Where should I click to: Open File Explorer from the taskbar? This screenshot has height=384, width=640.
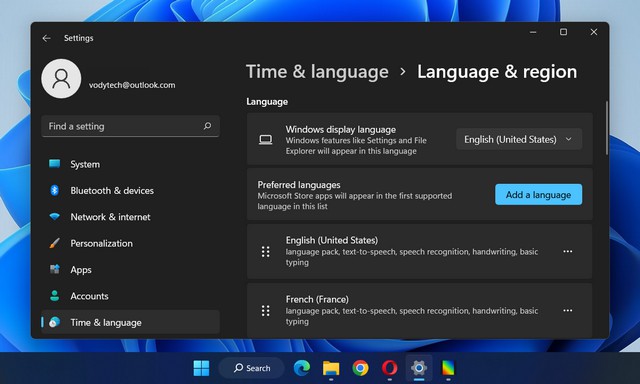point(331,368)
